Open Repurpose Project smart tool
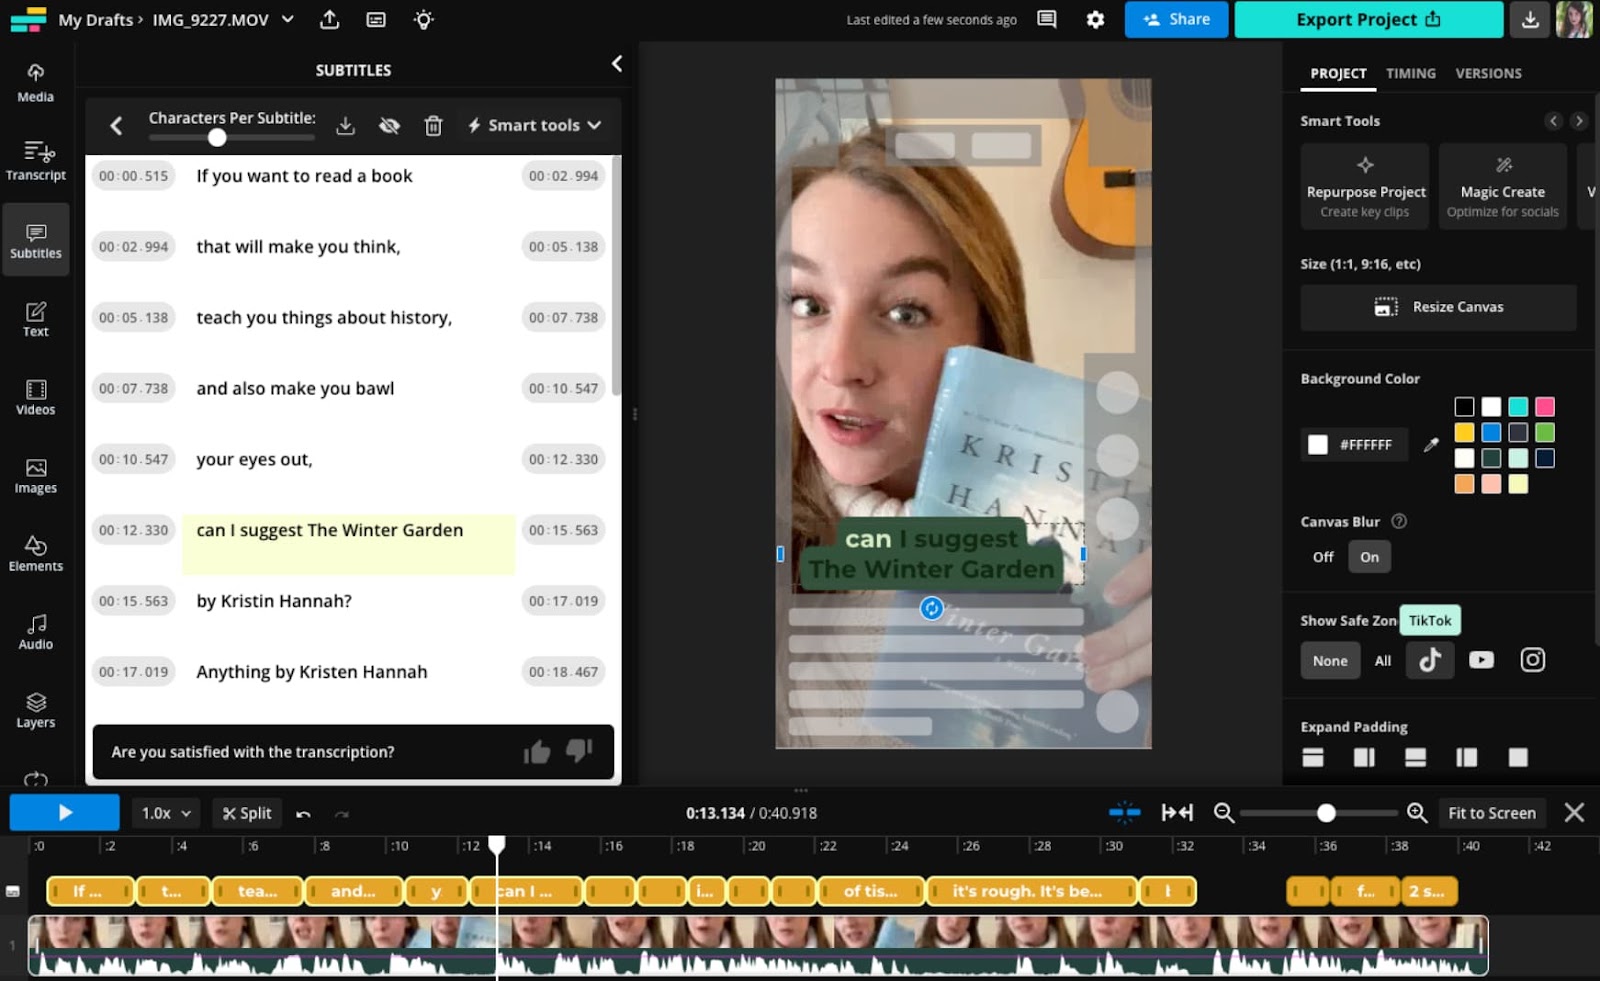The image size is (1600, 981). click(1366, 187)
